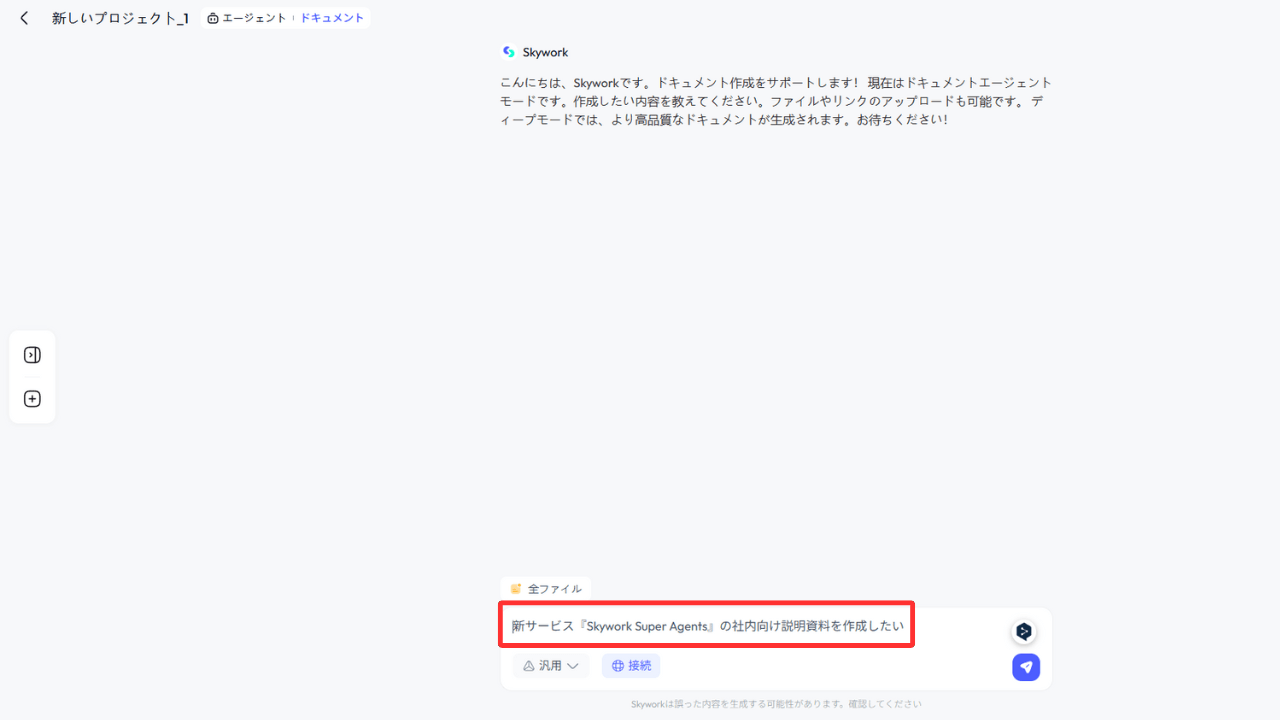Select the エージェント mode label

tap(254, 18)
